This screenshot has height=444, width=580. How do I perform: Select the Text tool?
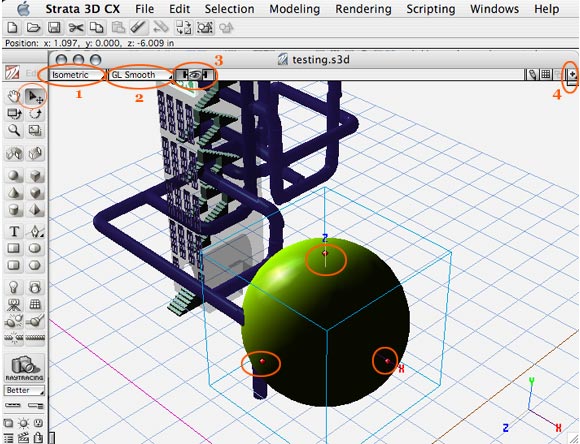(14, 232)
